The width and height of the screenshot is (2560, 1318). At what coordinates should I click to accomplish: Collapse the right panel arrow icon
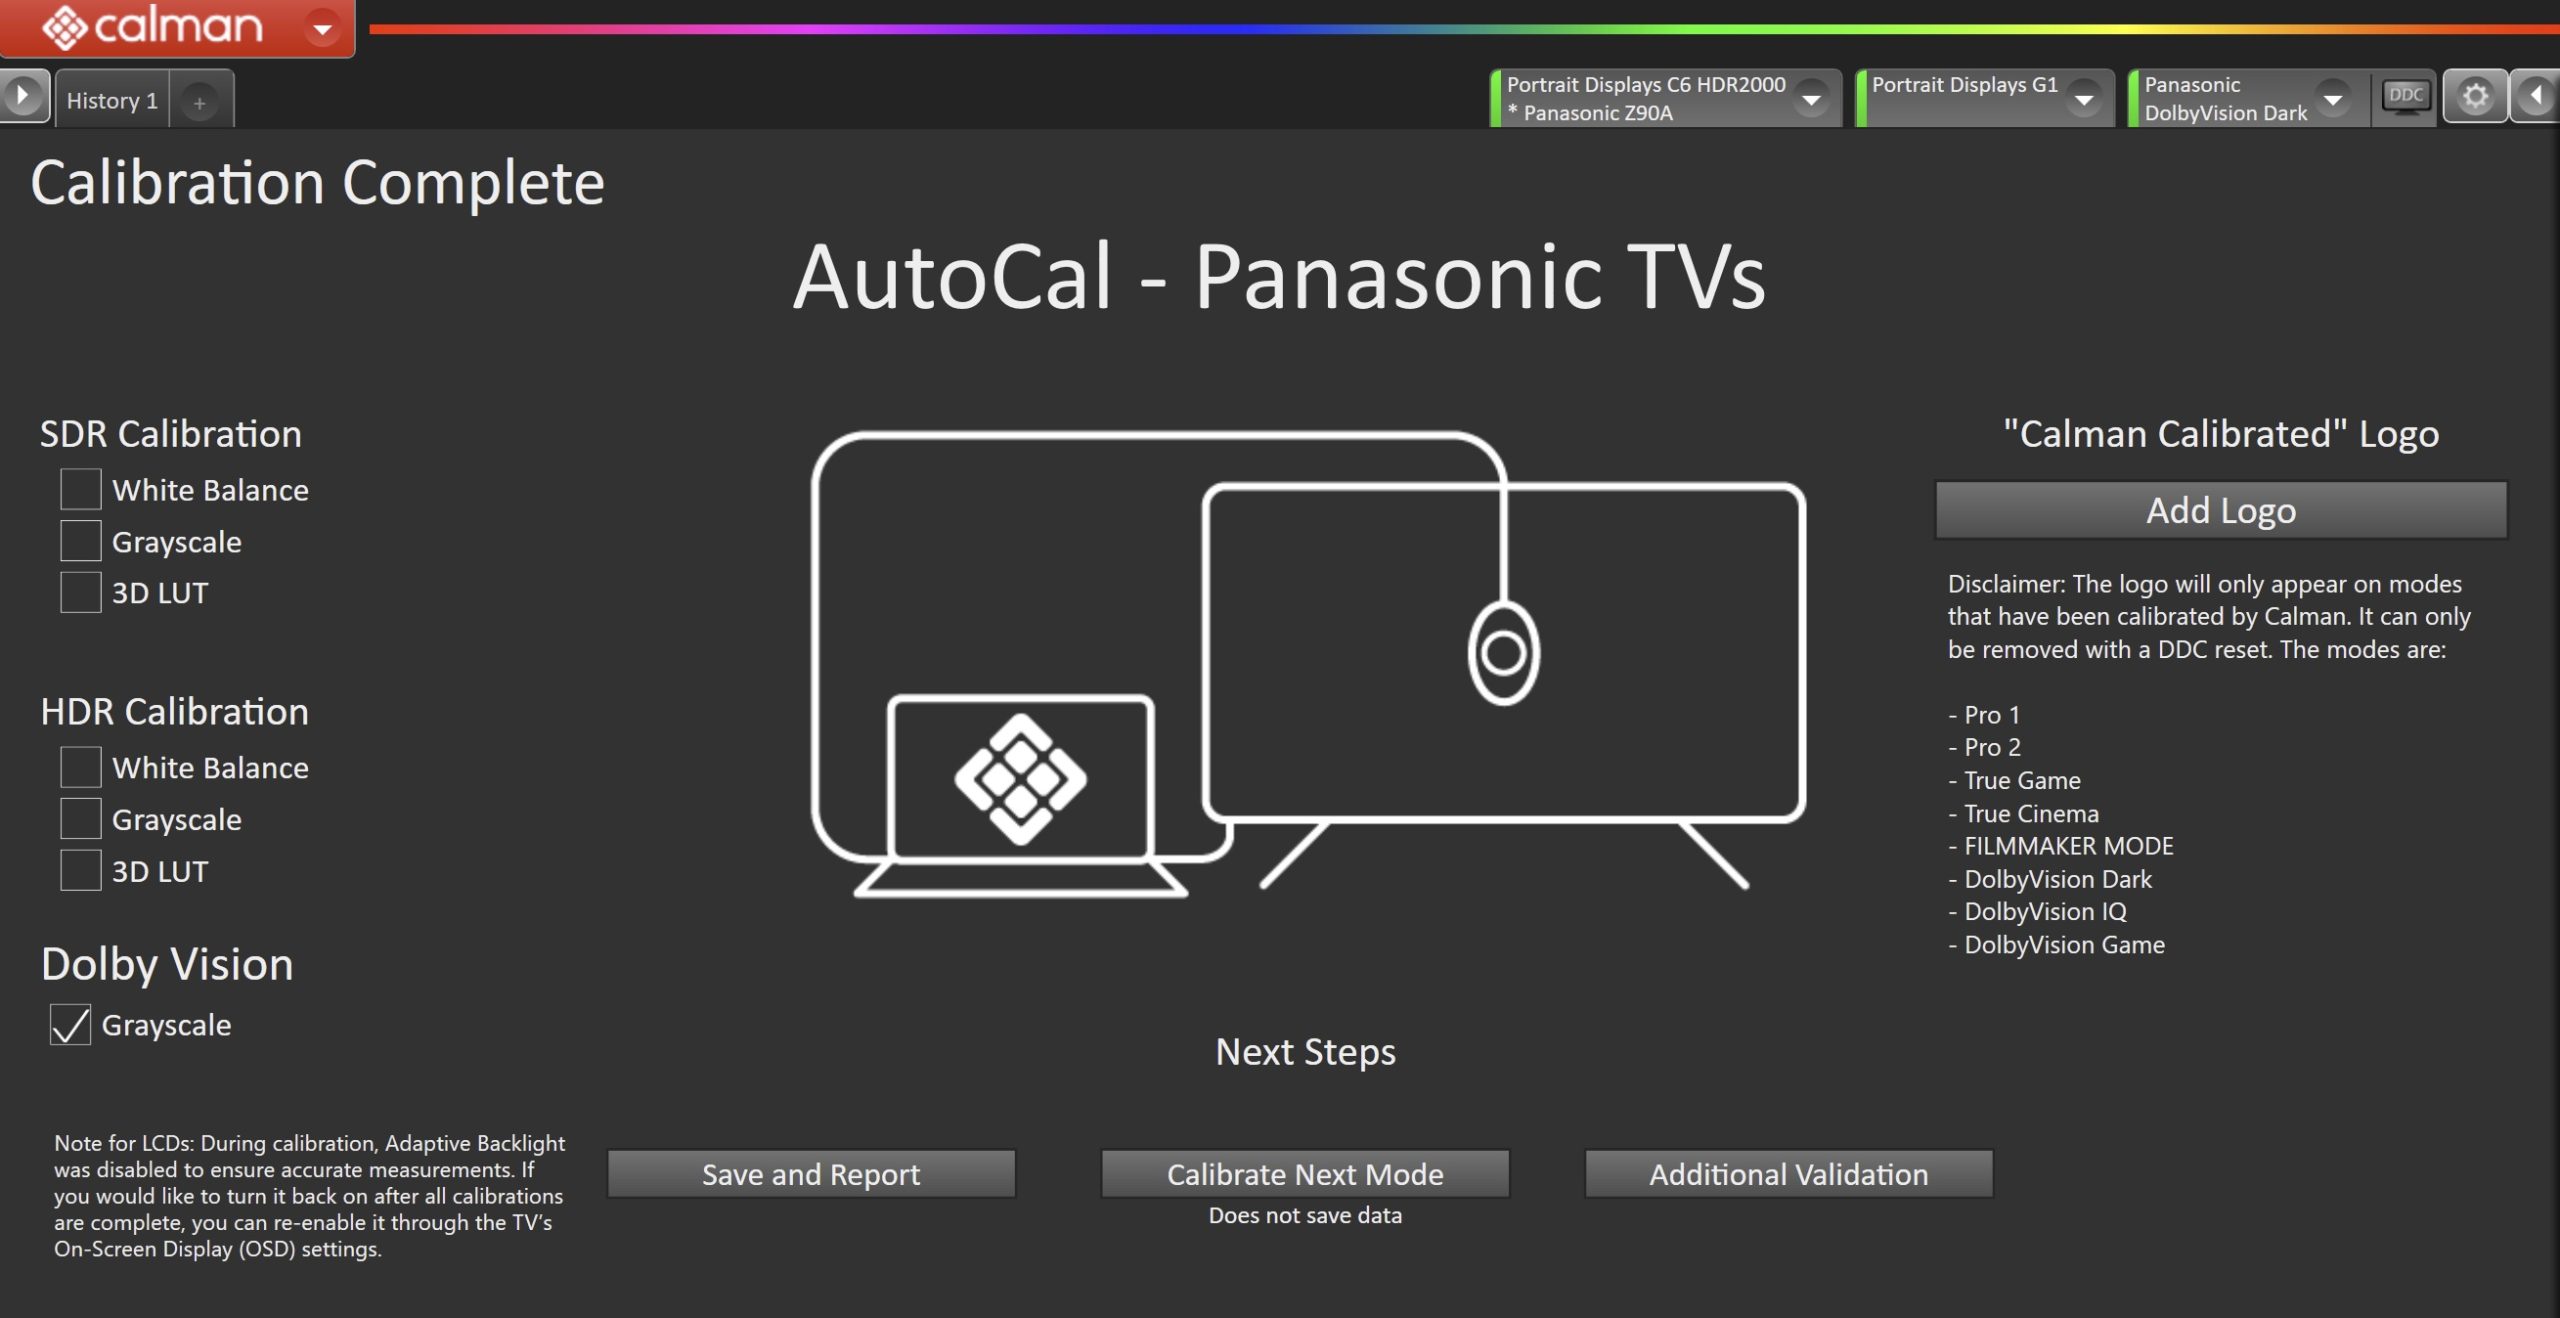click(2537, 97)
